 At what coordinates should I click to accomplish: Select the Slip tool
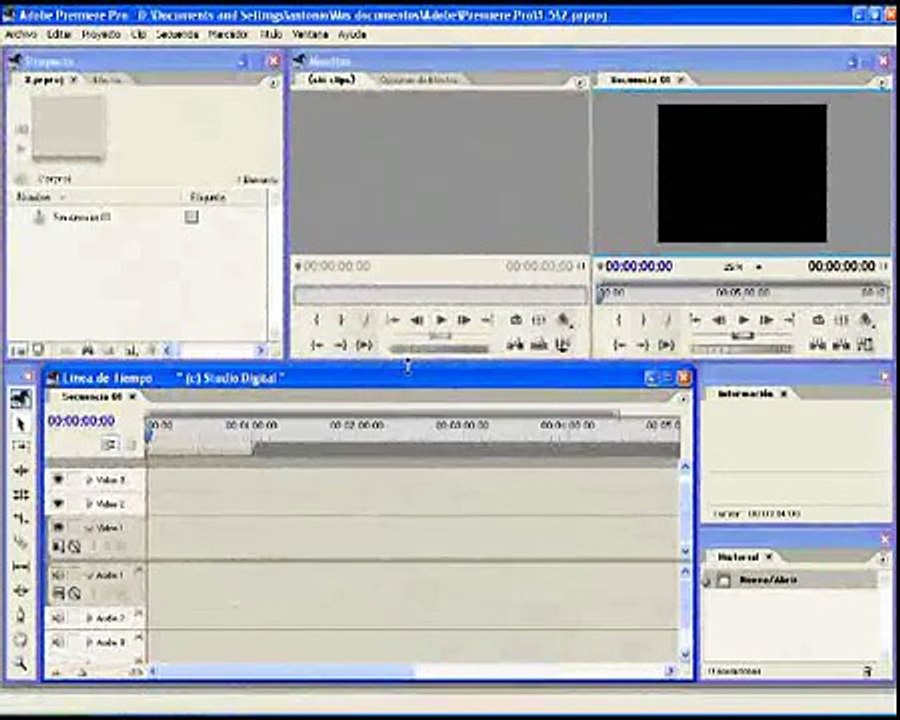coord(21,567)
